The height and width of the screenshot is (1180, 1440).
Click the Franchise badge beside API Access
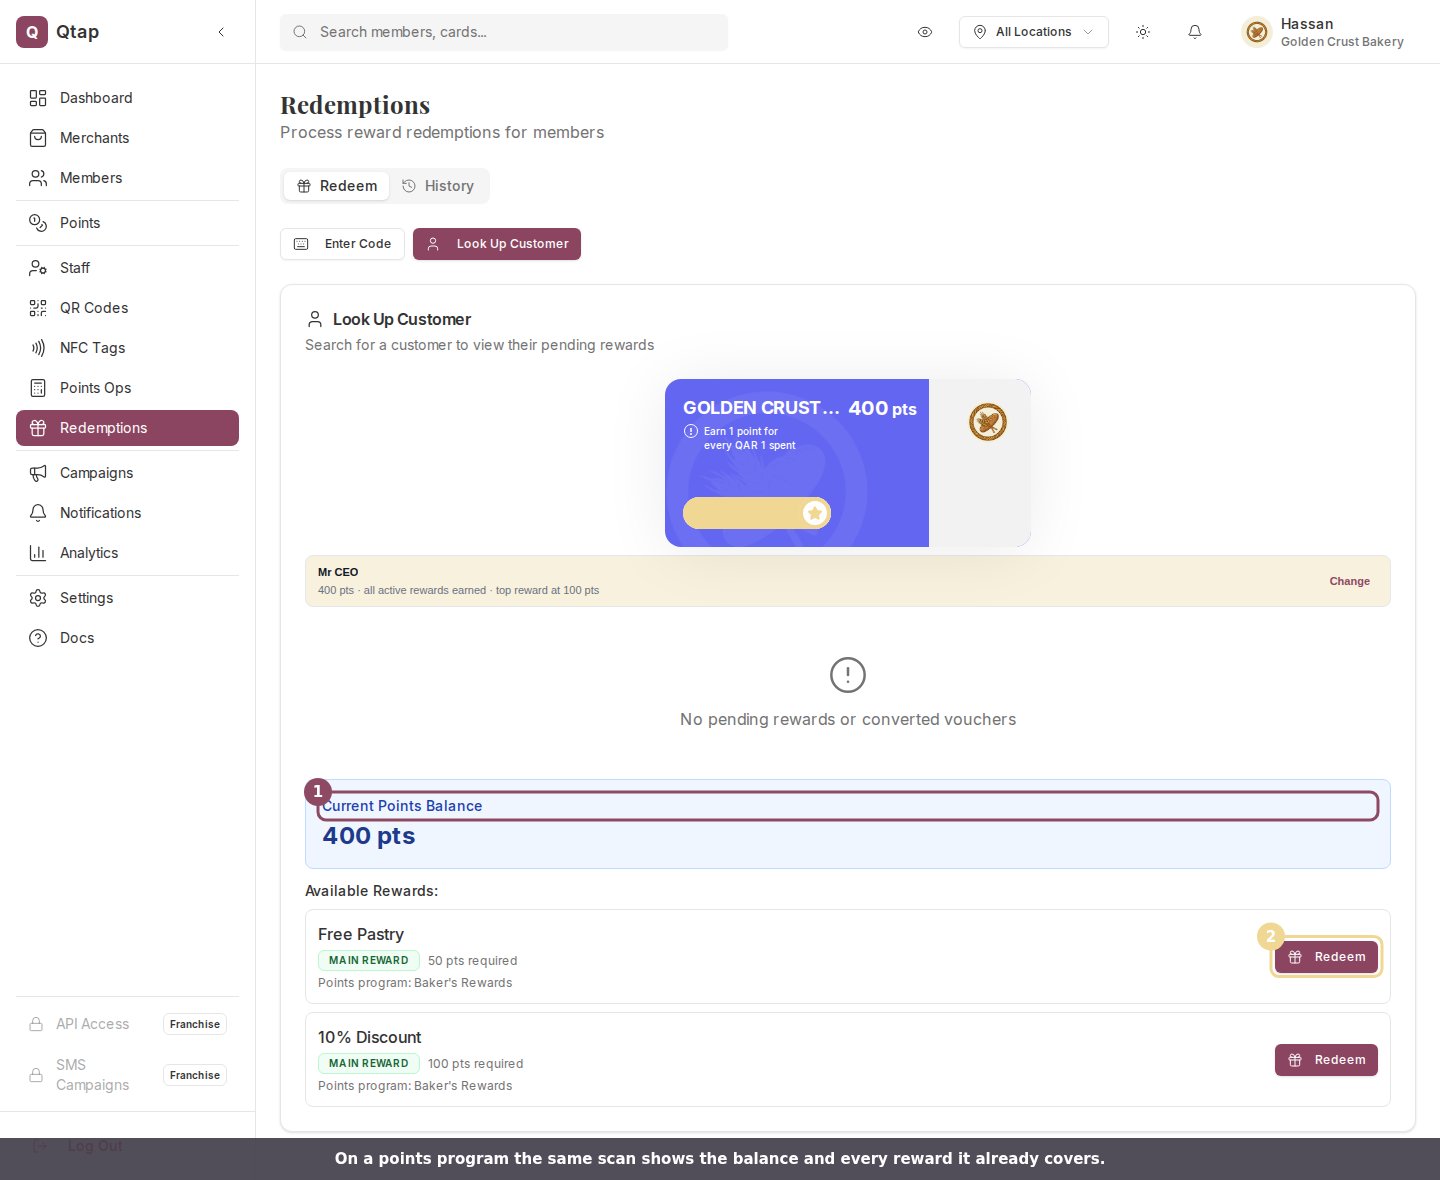(195, 1024)
